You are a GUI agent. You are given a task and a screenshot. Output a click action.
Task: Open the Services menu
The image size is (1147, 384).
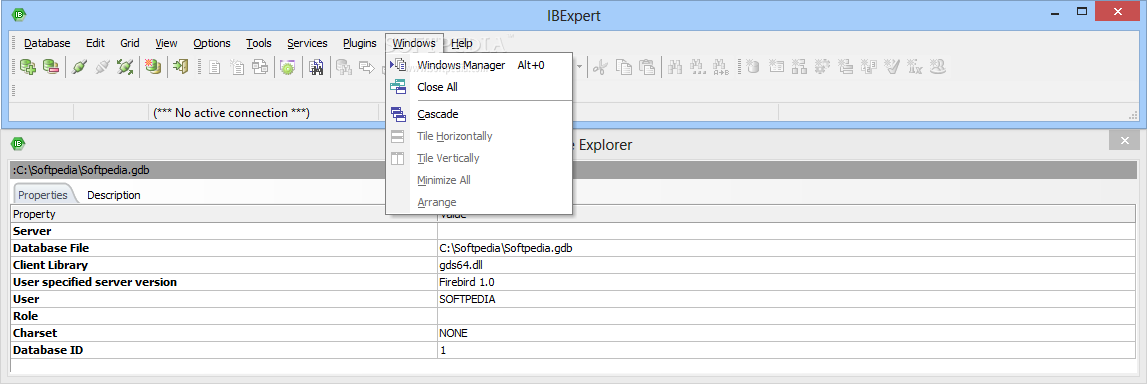(x=307, y=43)
